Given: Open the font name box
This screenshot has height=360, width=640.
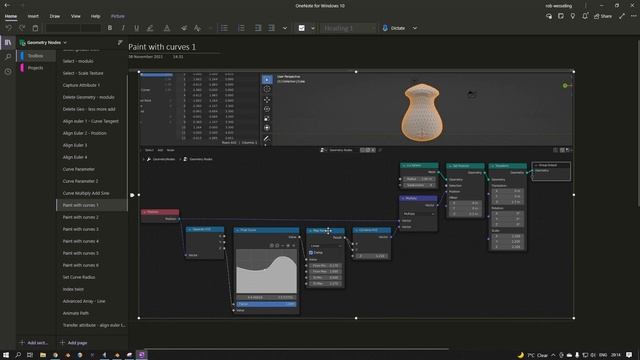Looking at the screenshot, I should 62,28.
